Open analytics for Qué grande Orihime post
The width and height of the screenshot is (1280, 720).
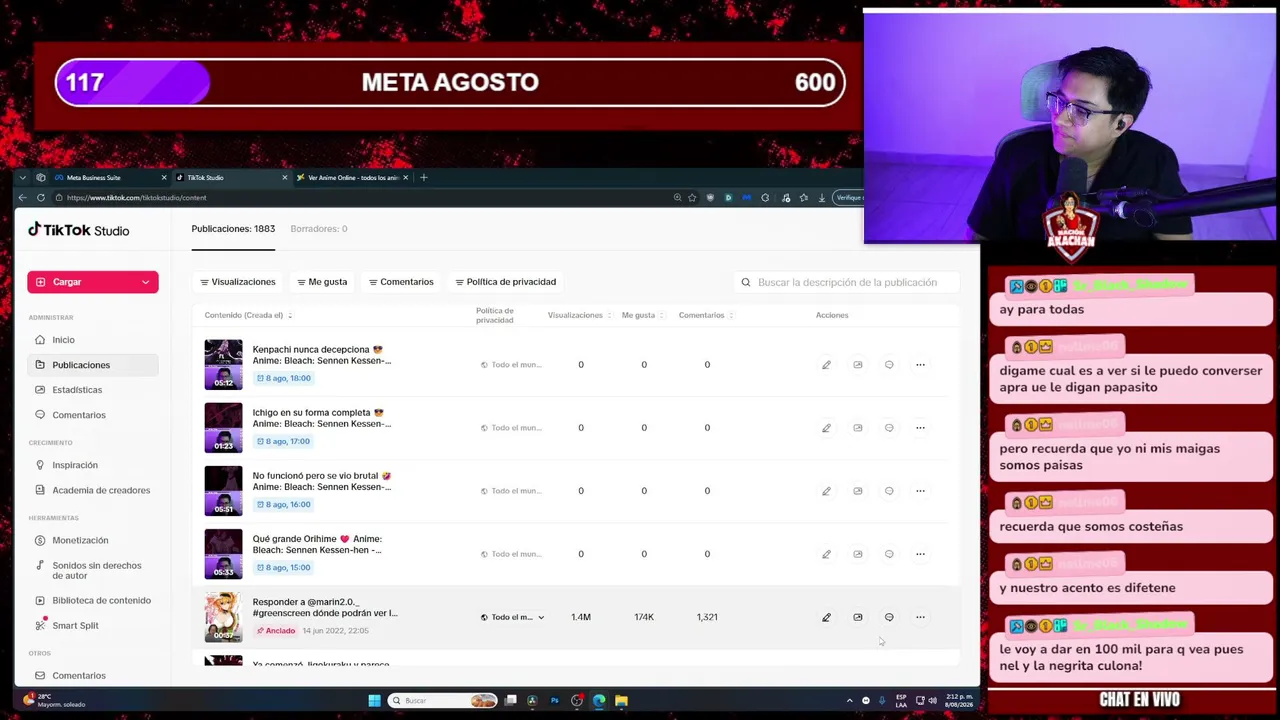(857, 554)
